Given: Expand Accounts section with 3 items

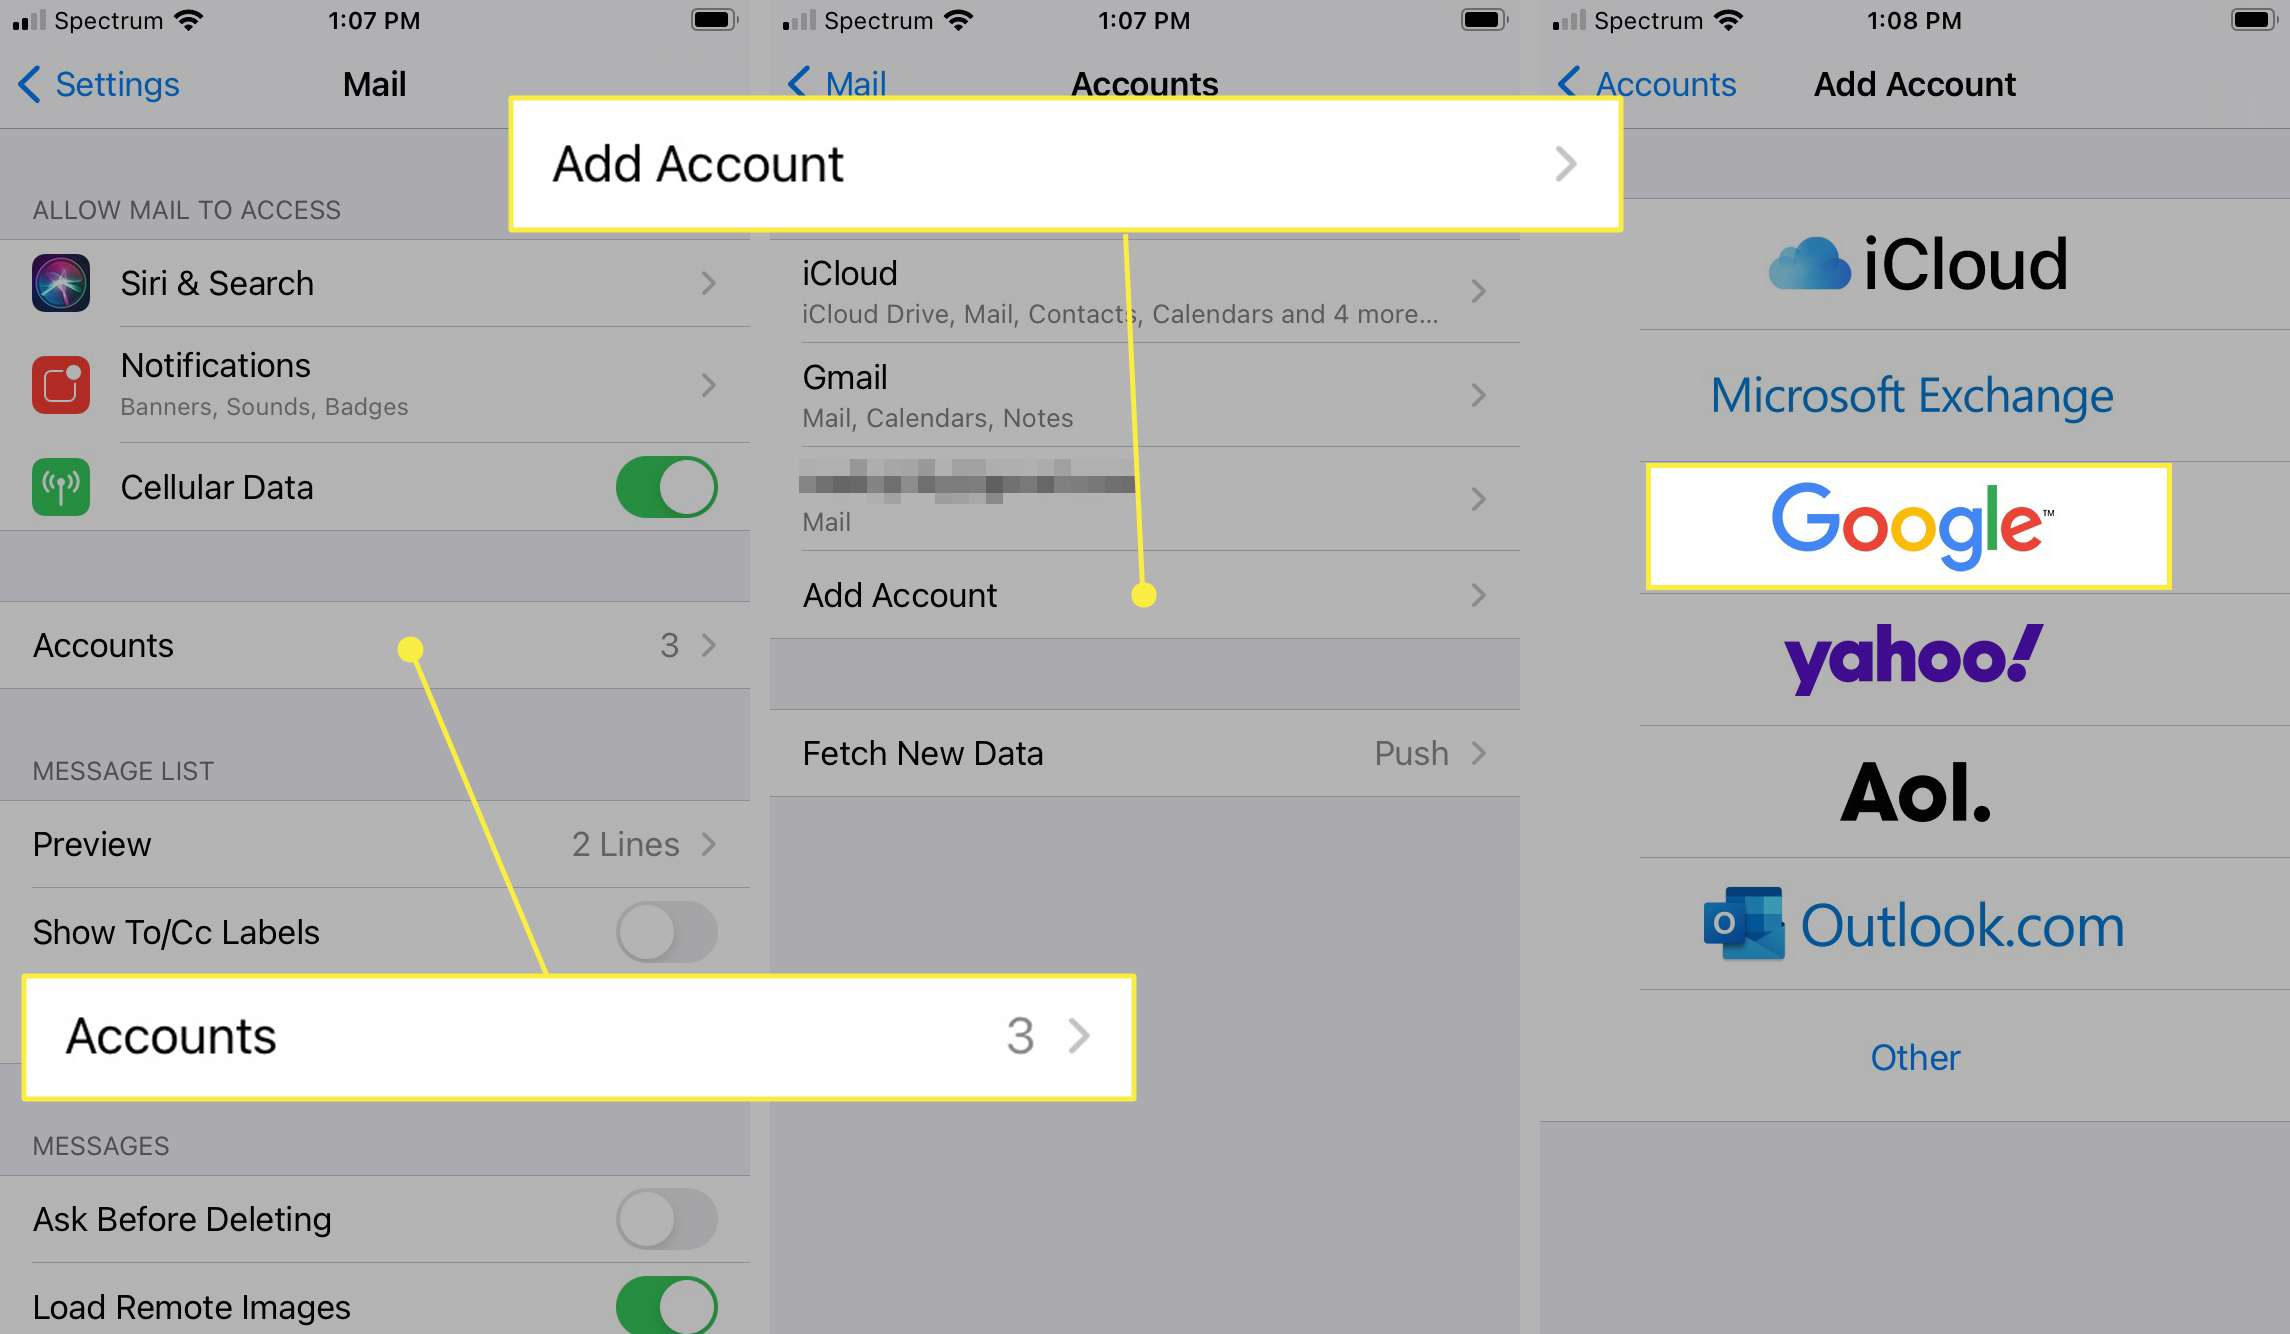Looking at the screenshot, I should tap(373, 645).
